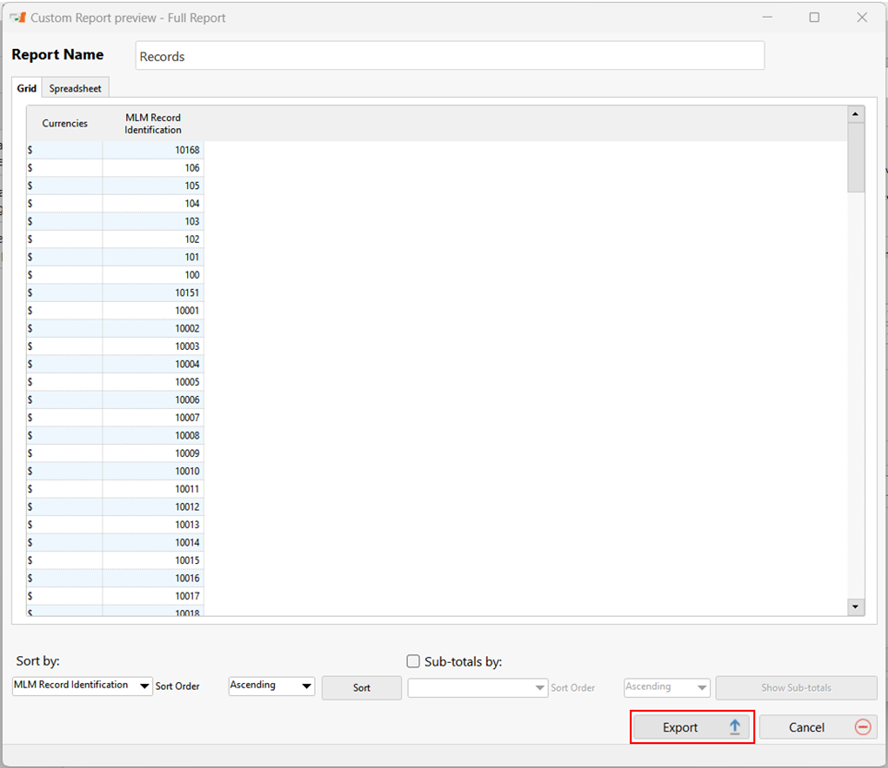
Task: Open the Ascending sort order dropdown
Action: (306, 687)
